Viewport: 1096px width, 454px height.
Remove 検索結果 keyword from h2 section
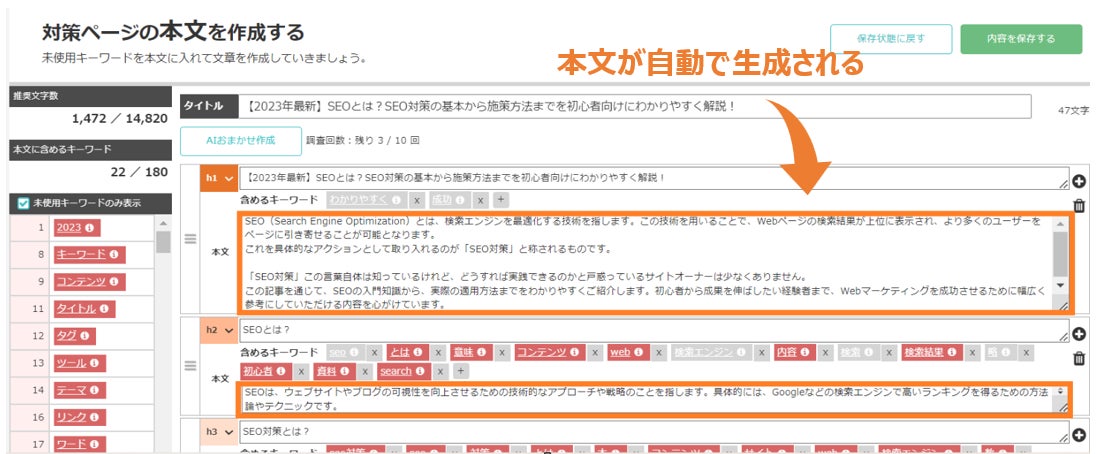(972, 352)
